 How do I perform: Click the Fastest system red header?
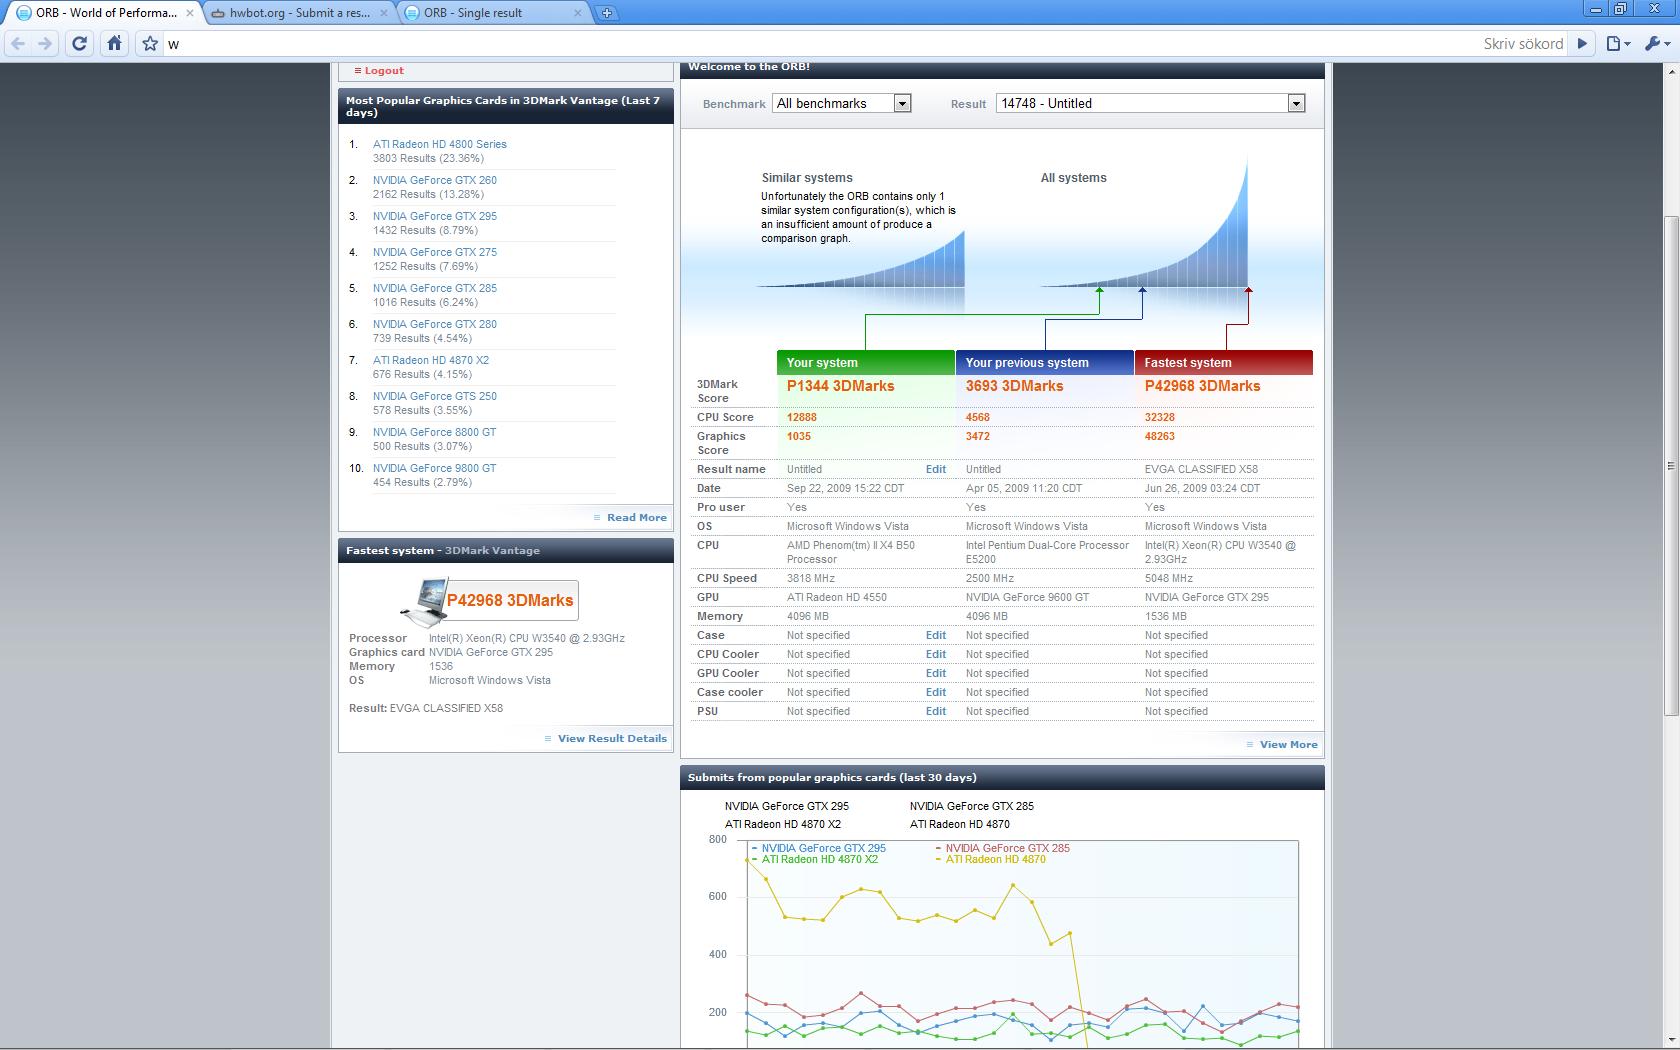coord(1224,363)
